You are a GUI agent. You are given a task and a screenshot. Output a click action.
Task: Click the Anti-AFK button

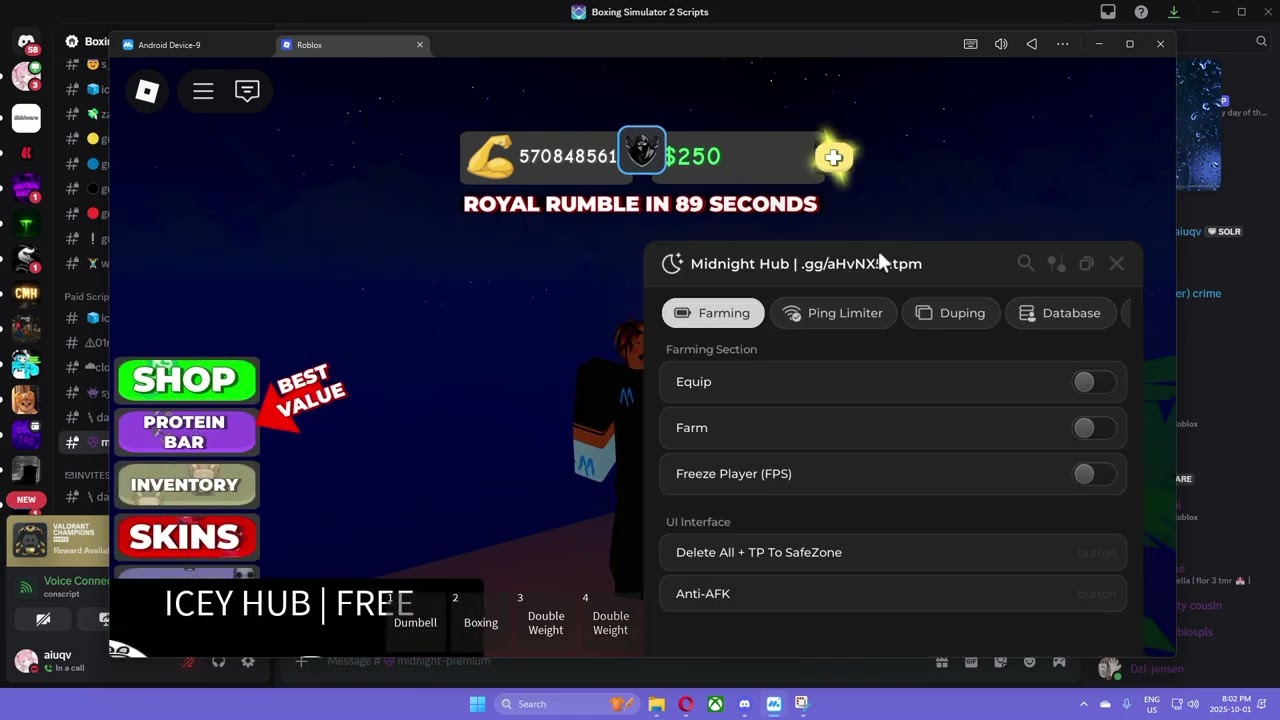[x=893, y=594]
